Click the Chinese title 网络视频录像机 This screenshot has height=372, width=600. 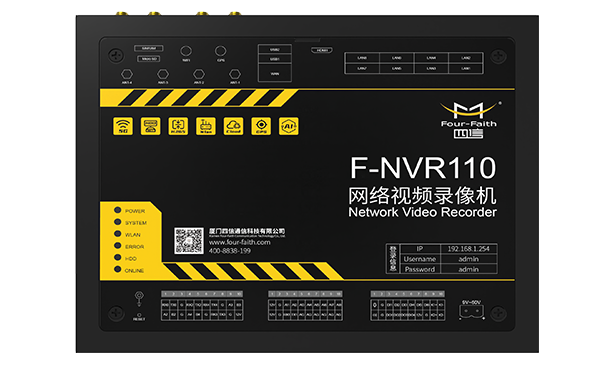[x=422, y=196]
